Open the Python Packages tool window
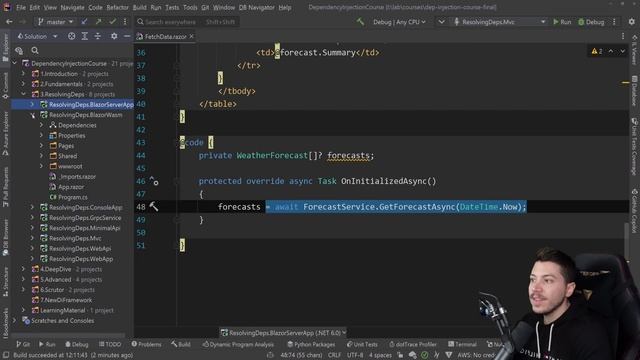This screenshot has height=360, width=640. (x=311, y=344)
